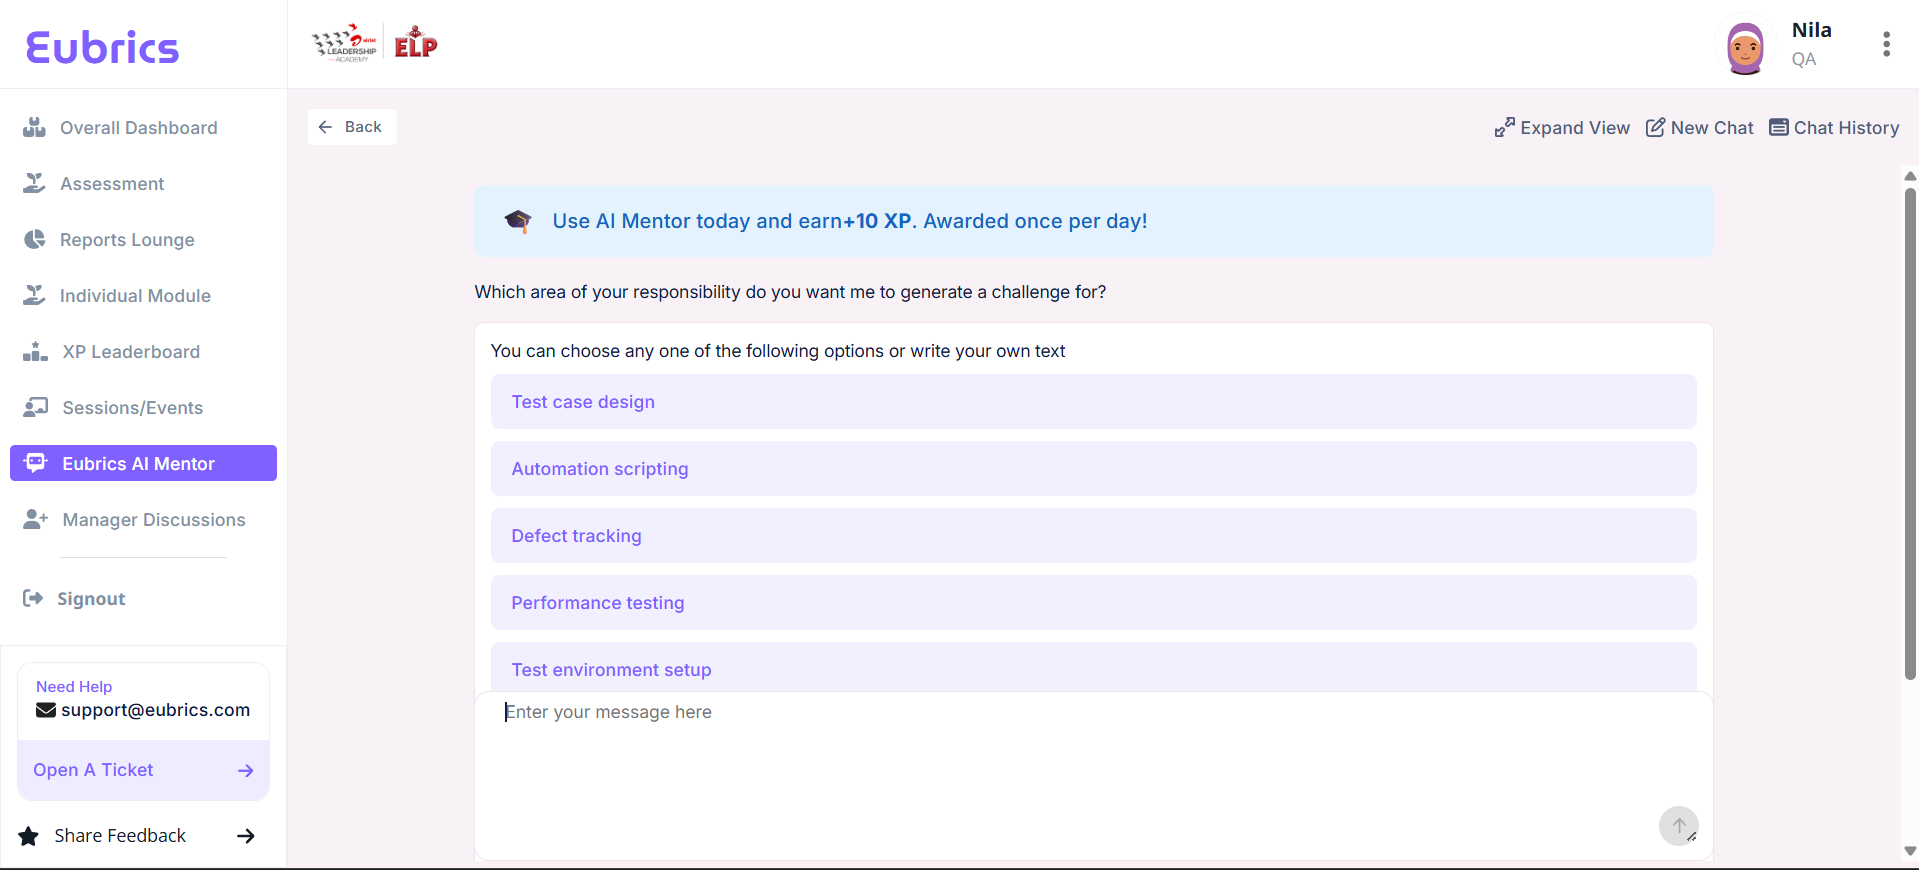Click Expand View label
Screen dimensions: 1919x870
click(1575, 128)
